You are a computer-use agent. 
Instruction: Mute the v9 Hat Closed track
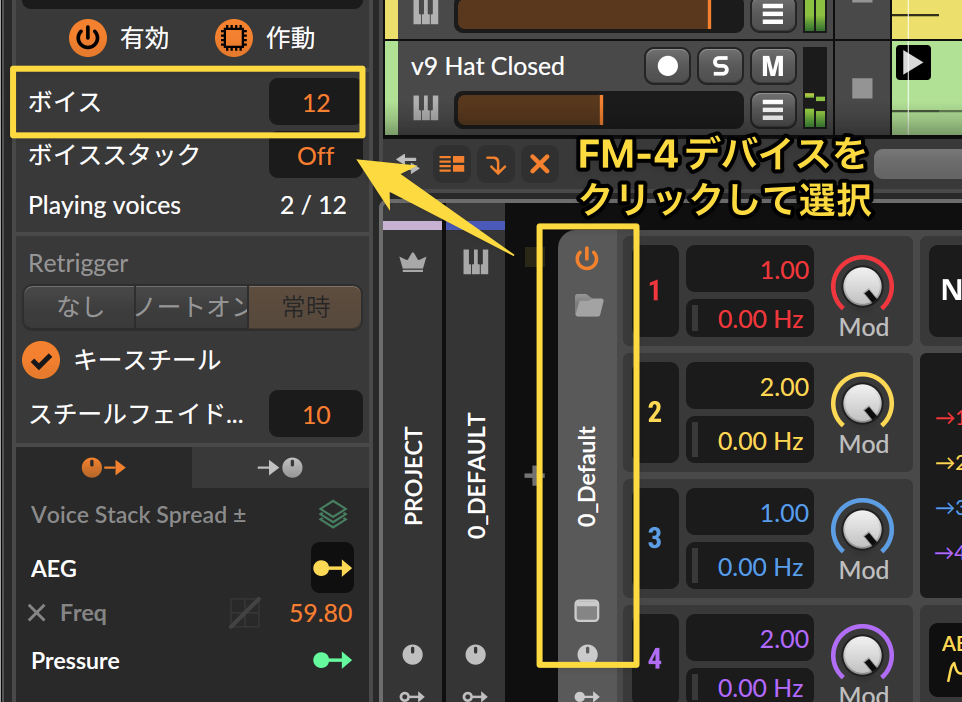coord(773,66)
